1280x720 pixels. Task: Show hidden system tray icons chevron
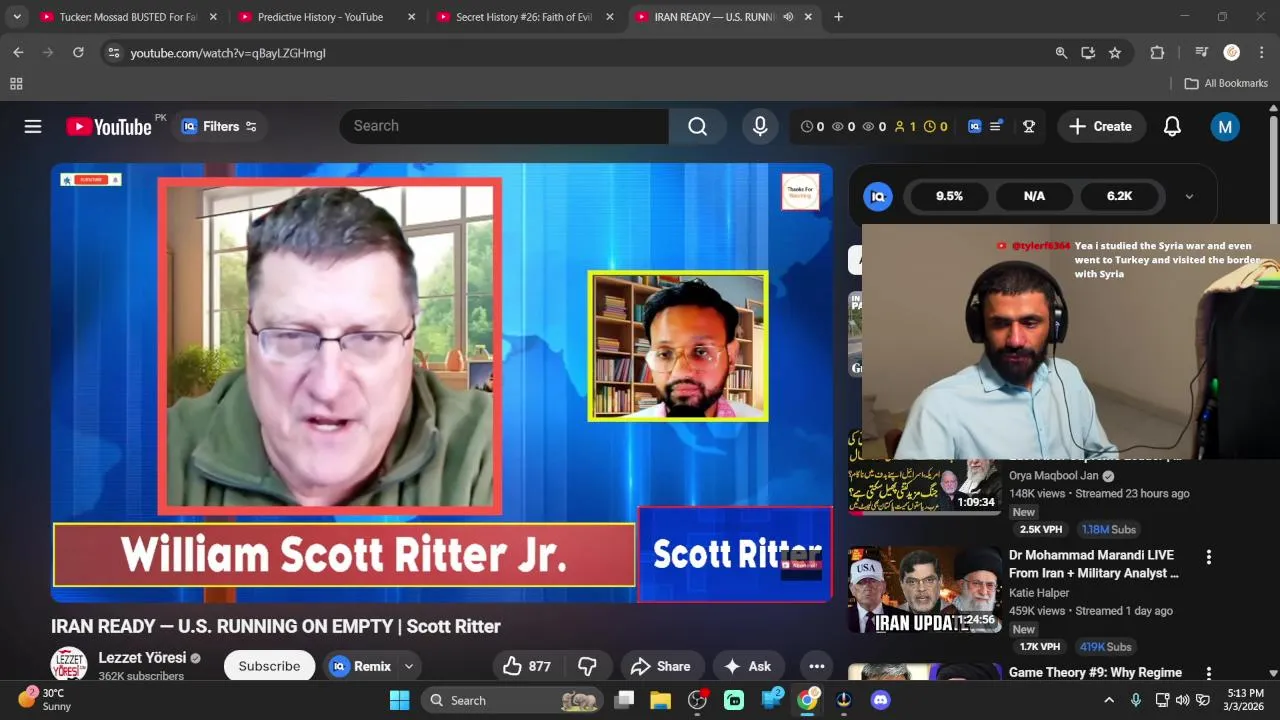point(1108,700)
